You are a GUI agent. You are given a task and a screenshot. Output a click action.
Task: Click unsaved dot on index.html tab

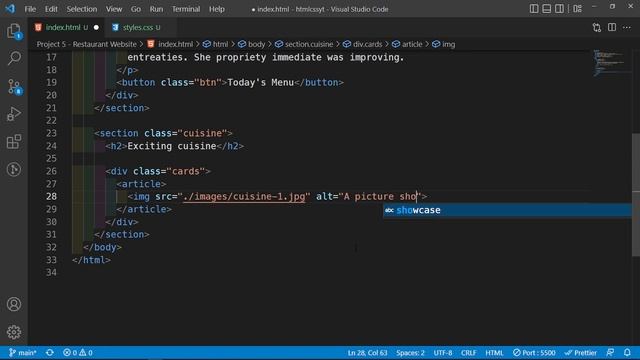coord(96,27)
